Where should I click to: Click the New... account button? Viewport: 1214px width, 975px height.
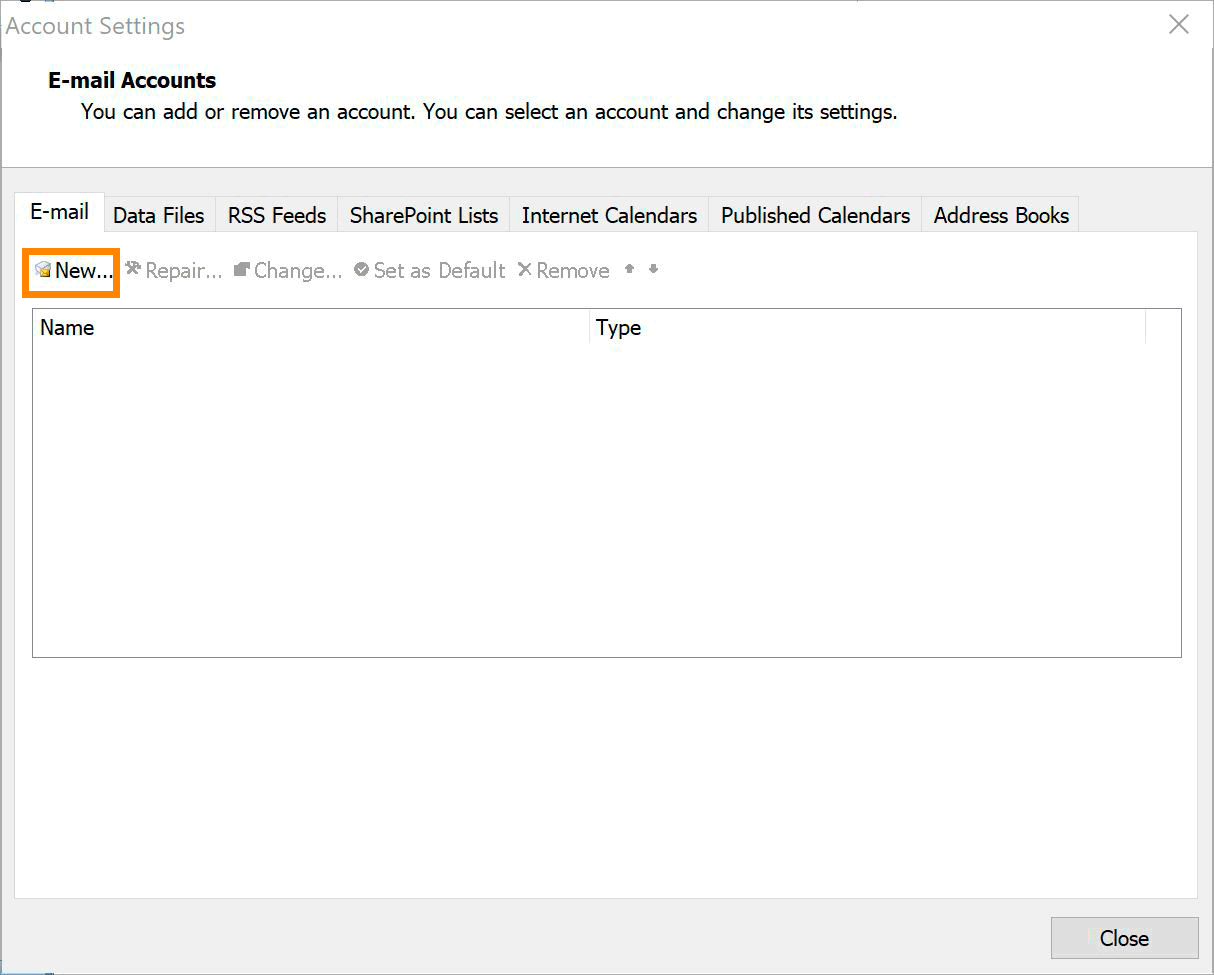(x=72, y=271)
